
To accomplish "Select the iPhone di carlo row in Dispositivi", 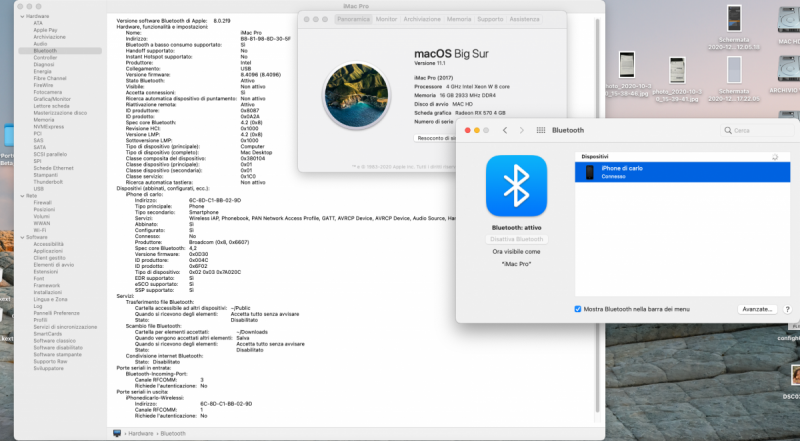I will 682,172.
